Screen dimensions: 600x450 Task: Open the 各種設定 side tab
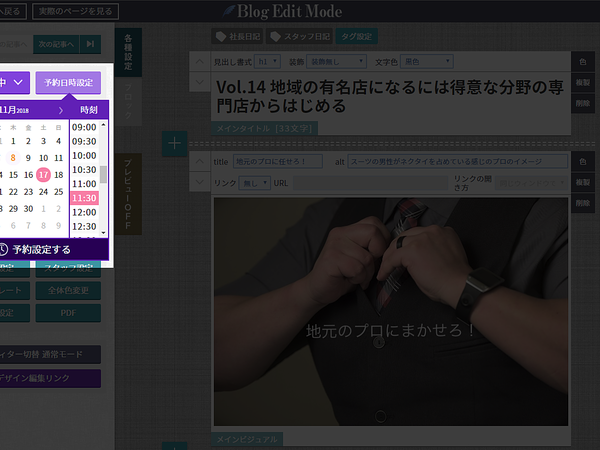pos(128,52)
